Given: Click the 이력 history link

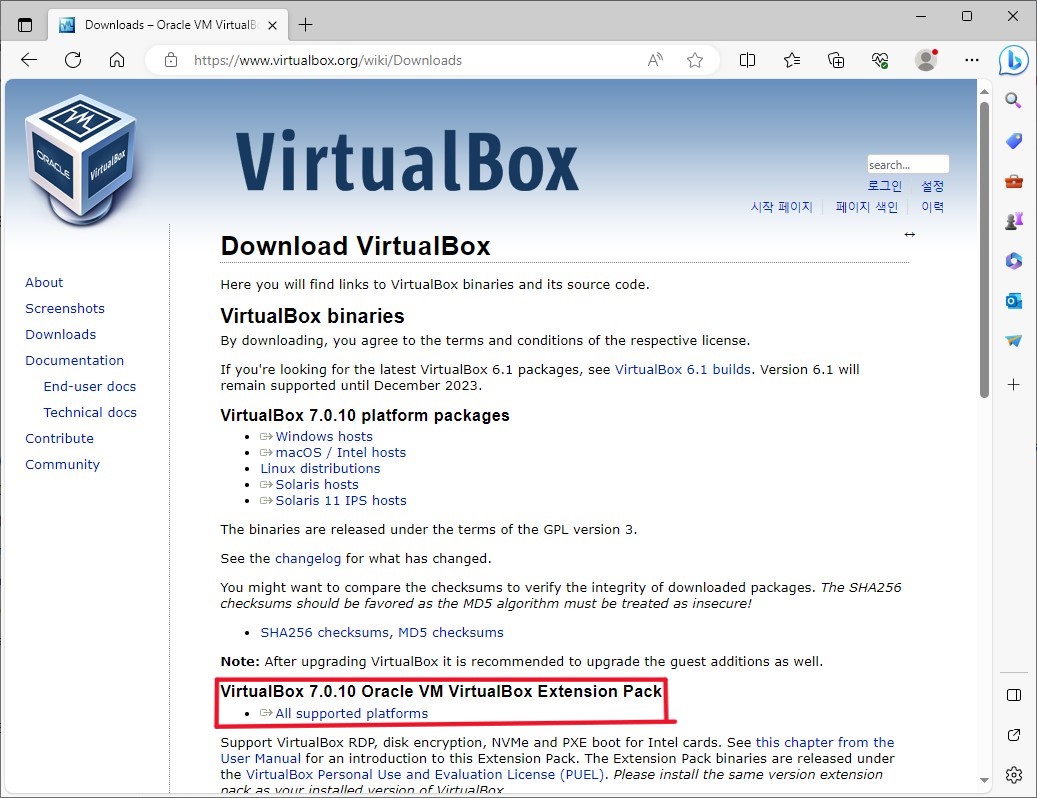Looking at the screenshot, I should pos(933,207).
